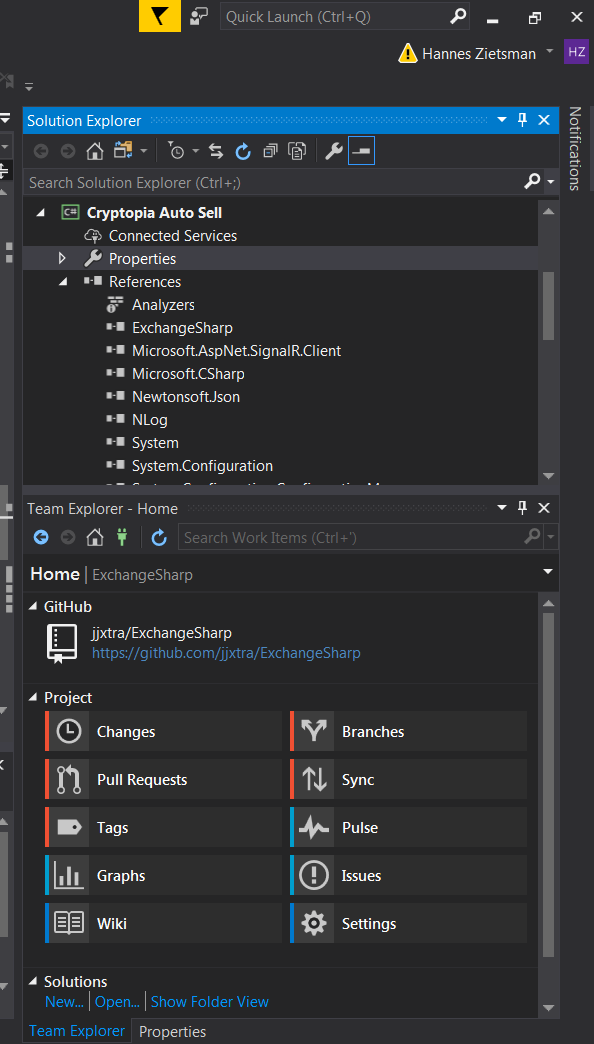Viewport: 594px width, 1044px height.
Task: Pin the Solution Explorer panel
Action: [x=522, y=119]
